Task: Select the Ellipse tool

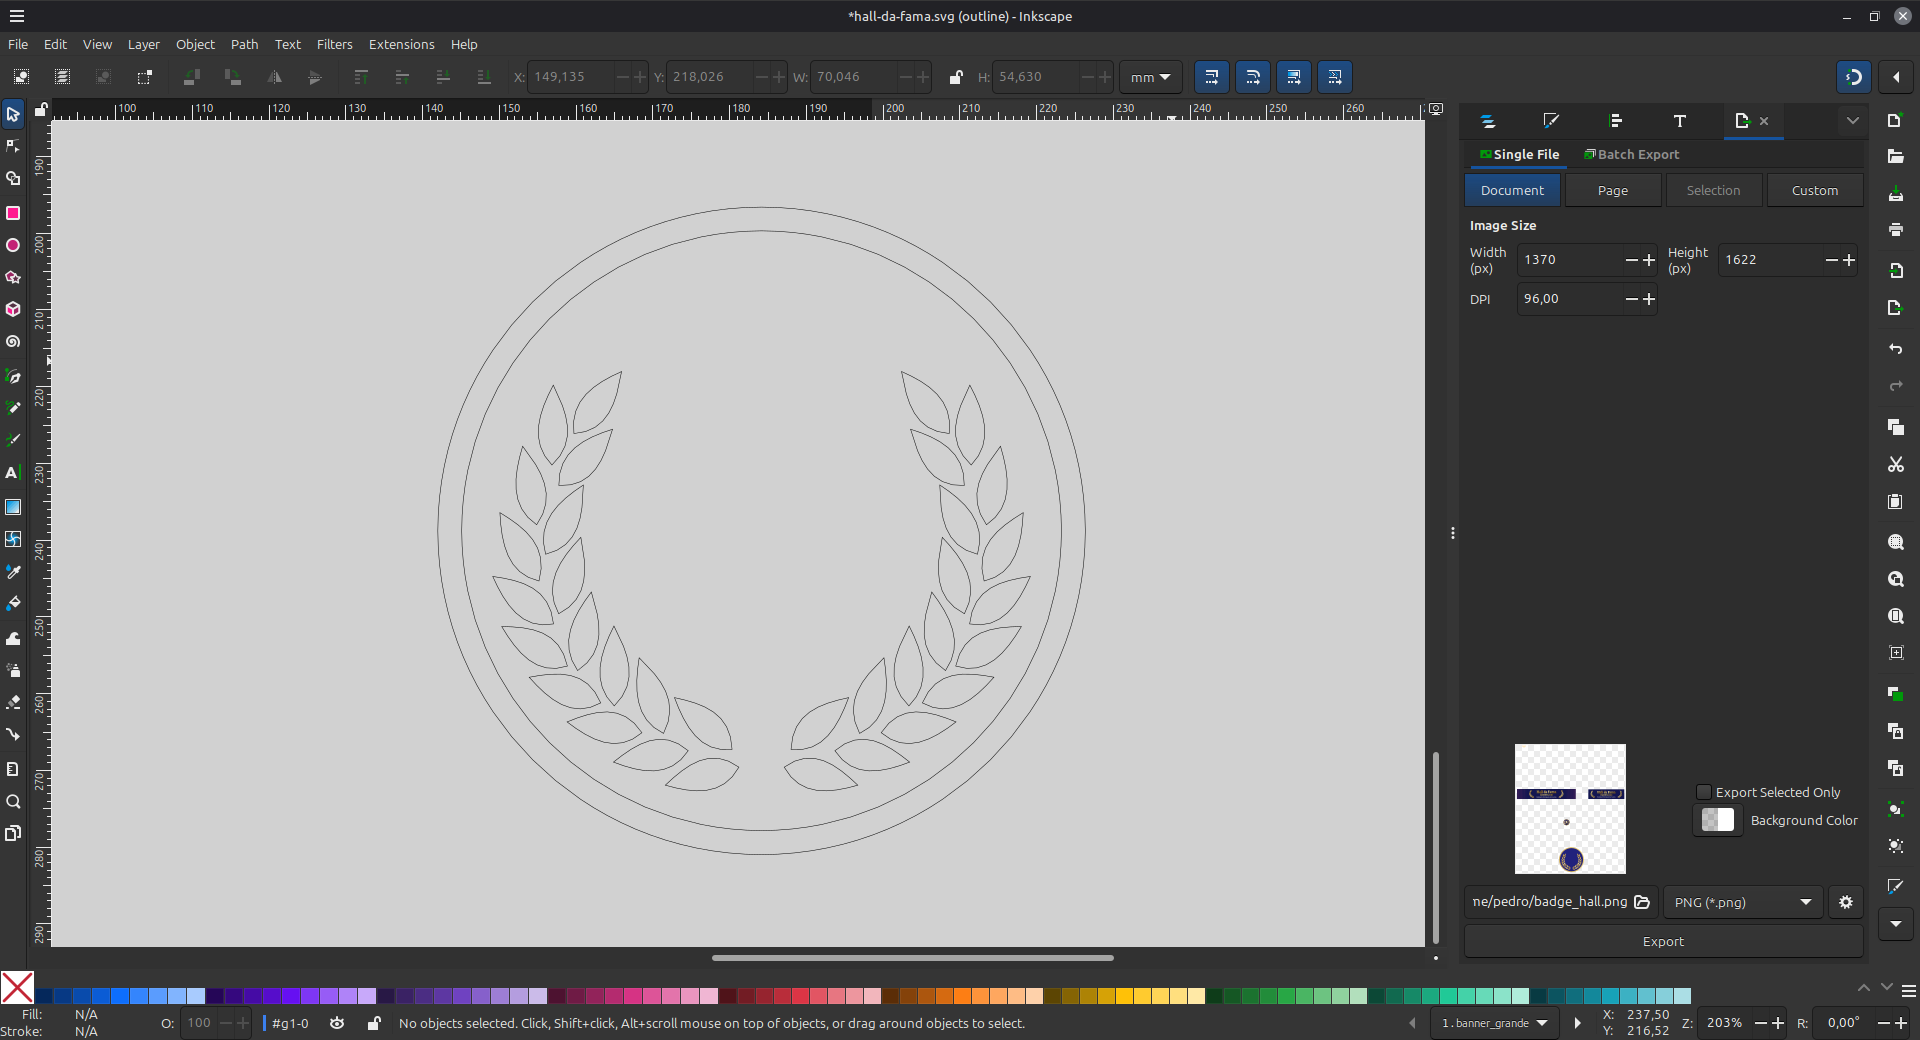Action: [13, 245]
